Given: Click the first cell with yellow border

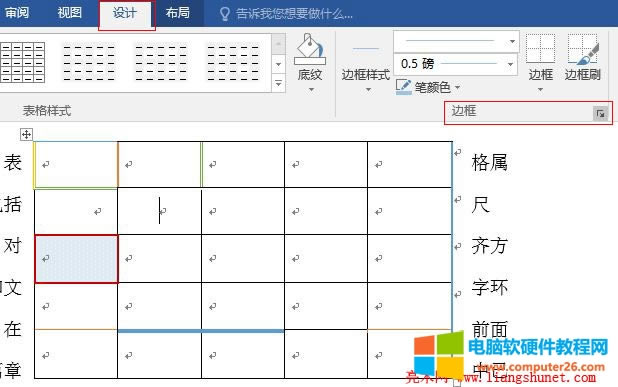Looking at the screenshot, I should coord(76,164).
